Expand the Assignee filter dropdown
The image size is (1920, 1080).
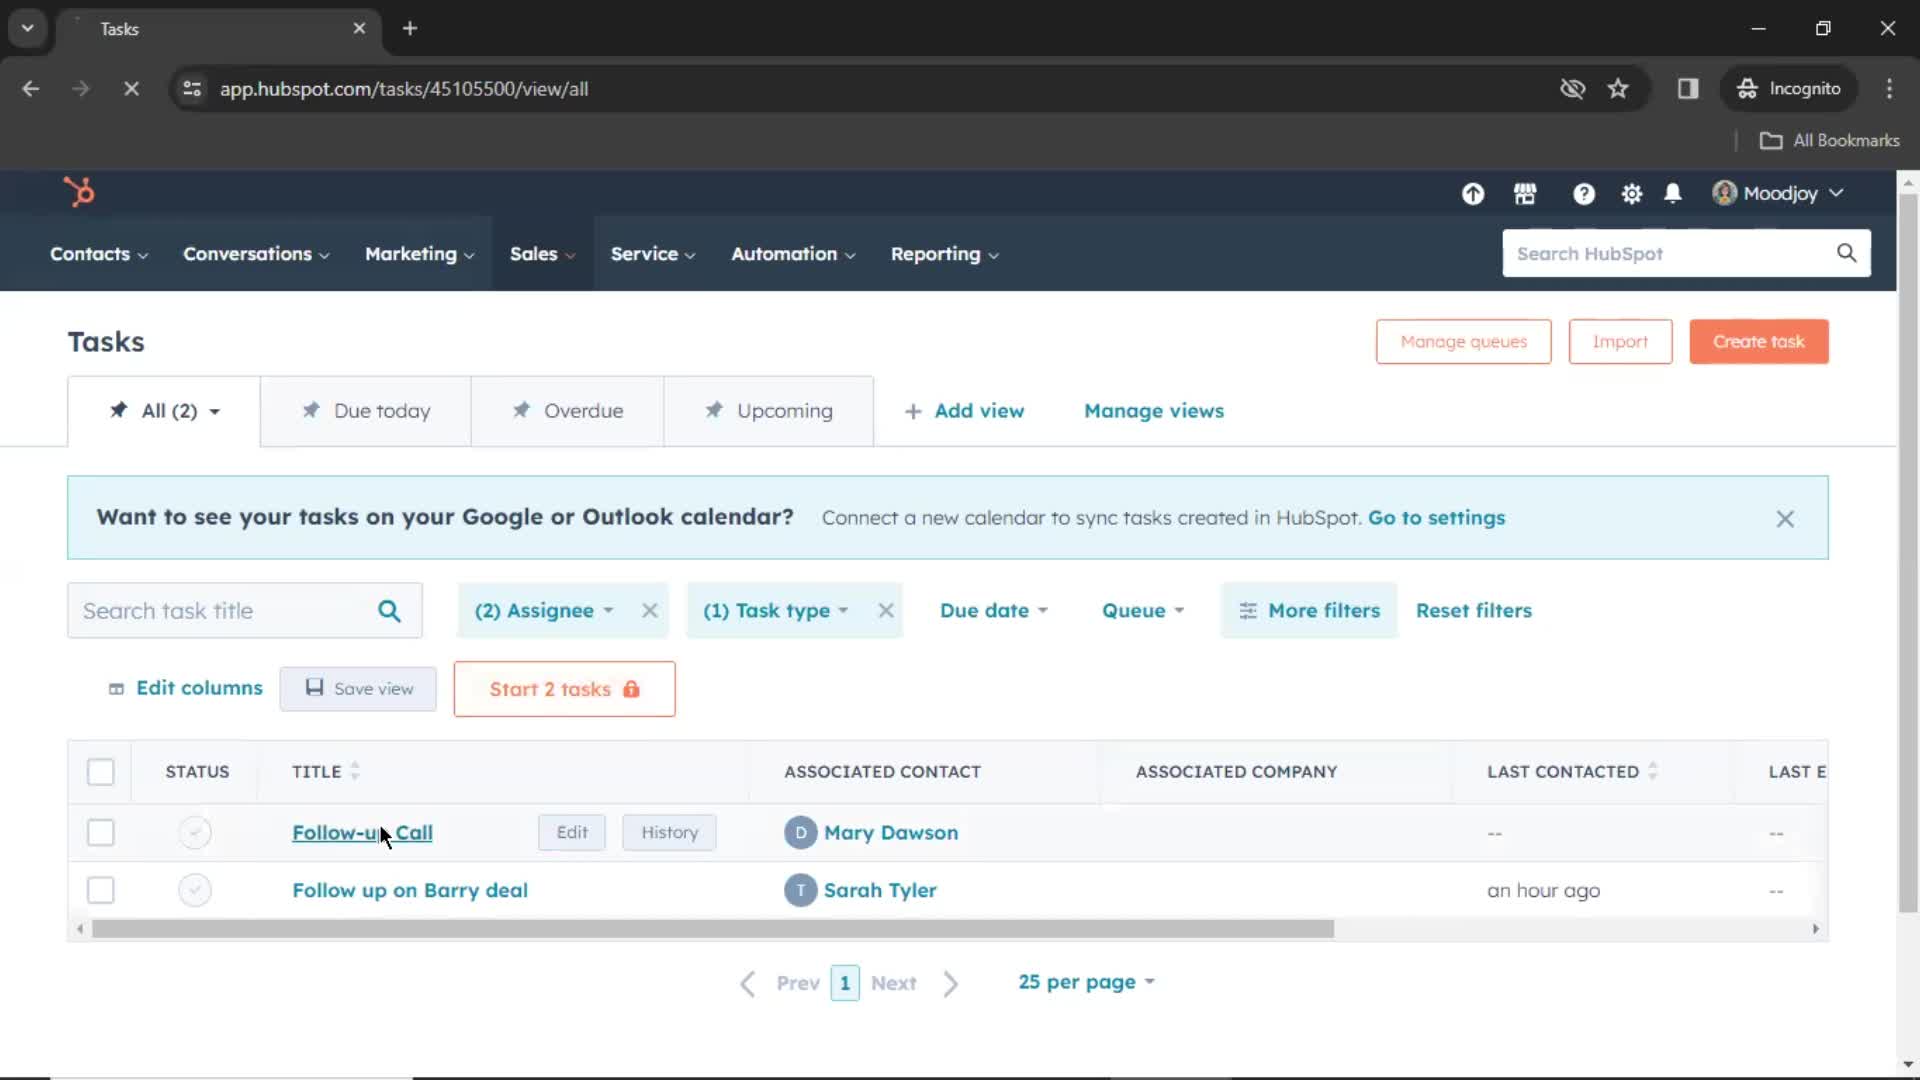543,611
